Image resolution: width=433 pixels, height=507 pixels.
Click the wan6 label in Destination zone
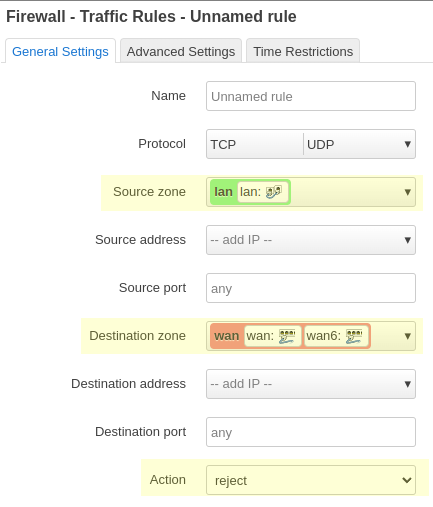[323, 336]
